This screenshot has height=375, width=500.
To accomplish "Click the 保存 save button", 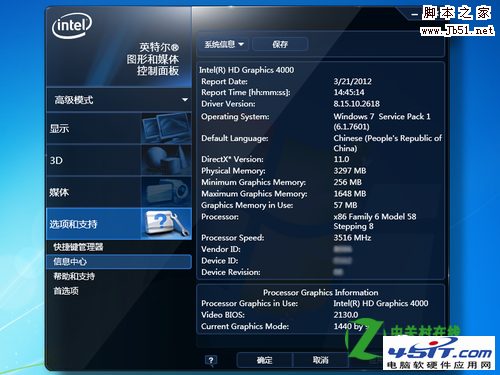I will pyautogui.click(x=280, y=44).
